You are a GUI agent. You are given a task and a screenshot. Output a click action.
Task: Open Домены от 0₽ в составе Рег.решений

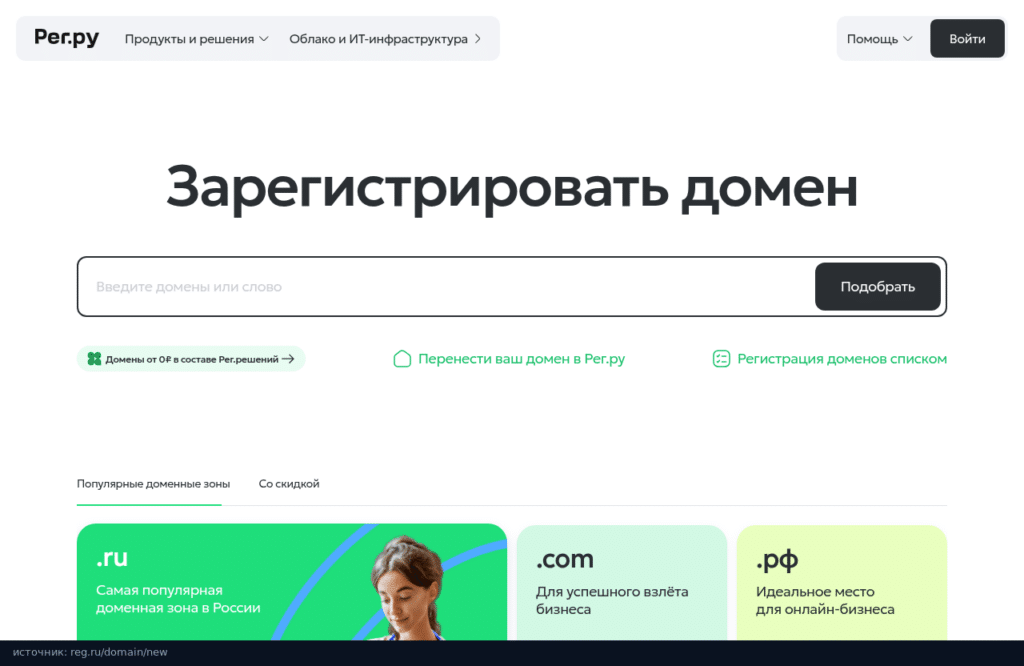191,359
